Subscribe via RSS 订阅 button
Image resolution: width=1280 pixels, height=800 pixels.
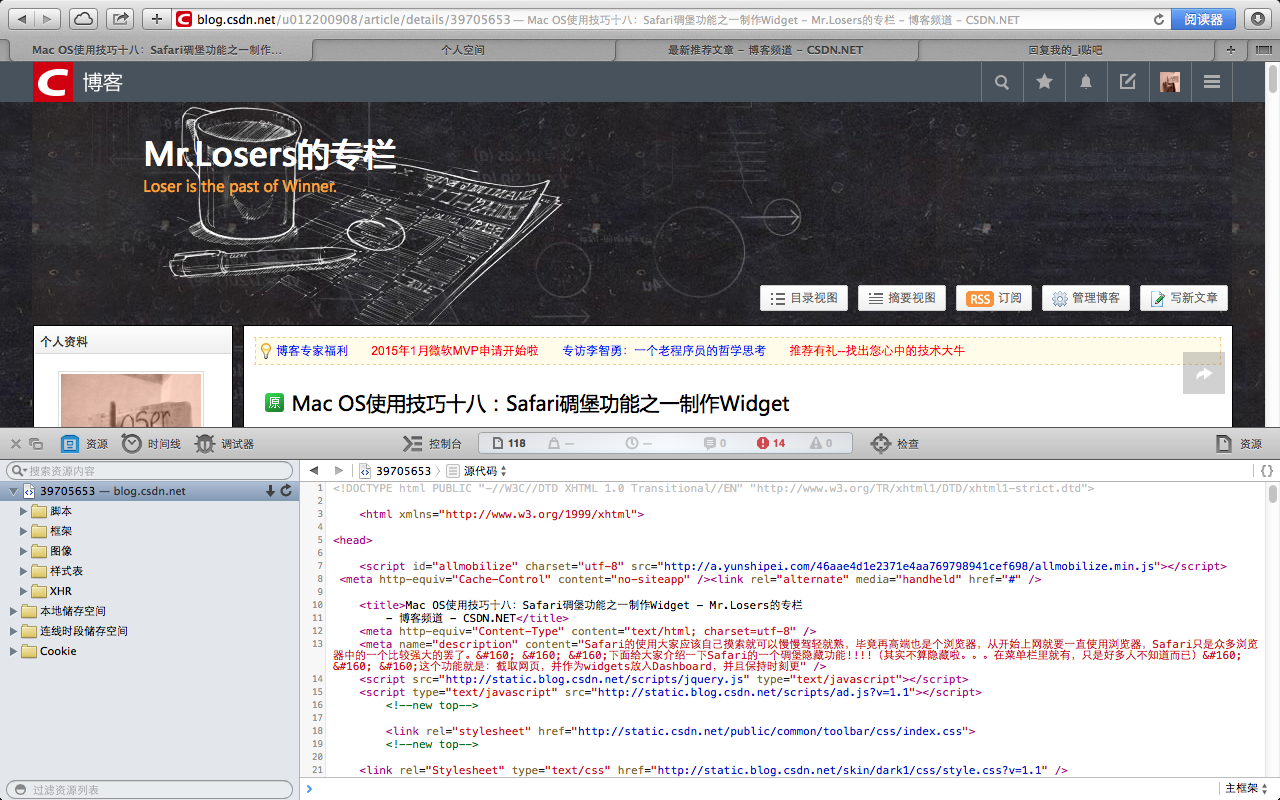pyautogui.click(x=994, y=298)
